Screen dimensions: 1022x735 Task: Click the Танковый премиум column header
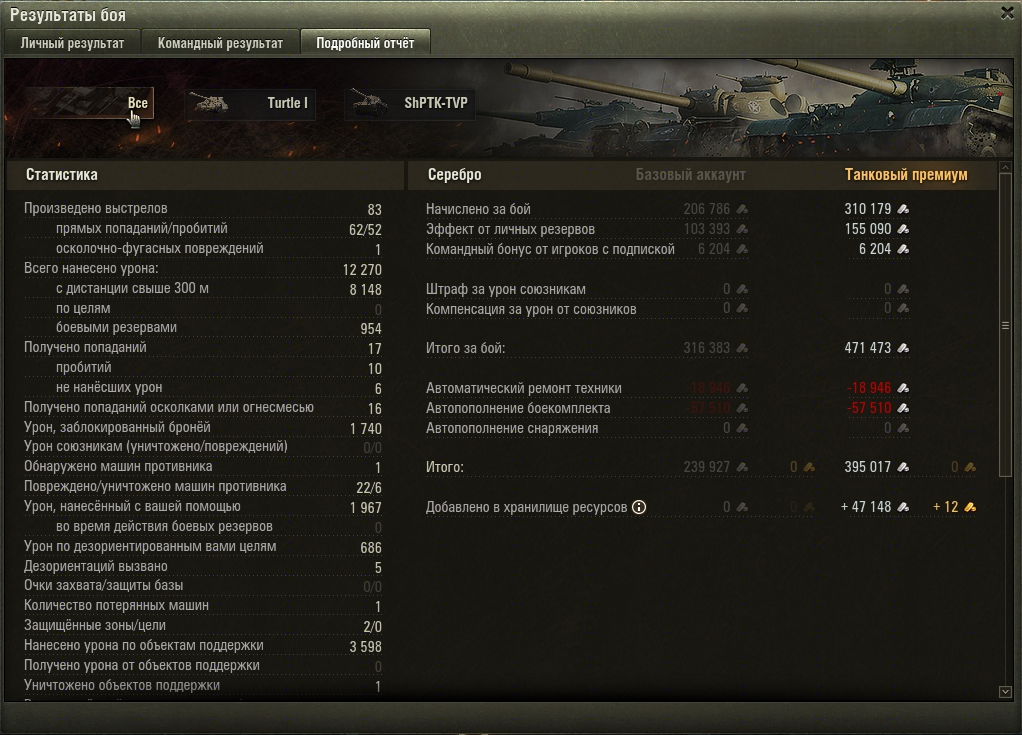point(906,175)
